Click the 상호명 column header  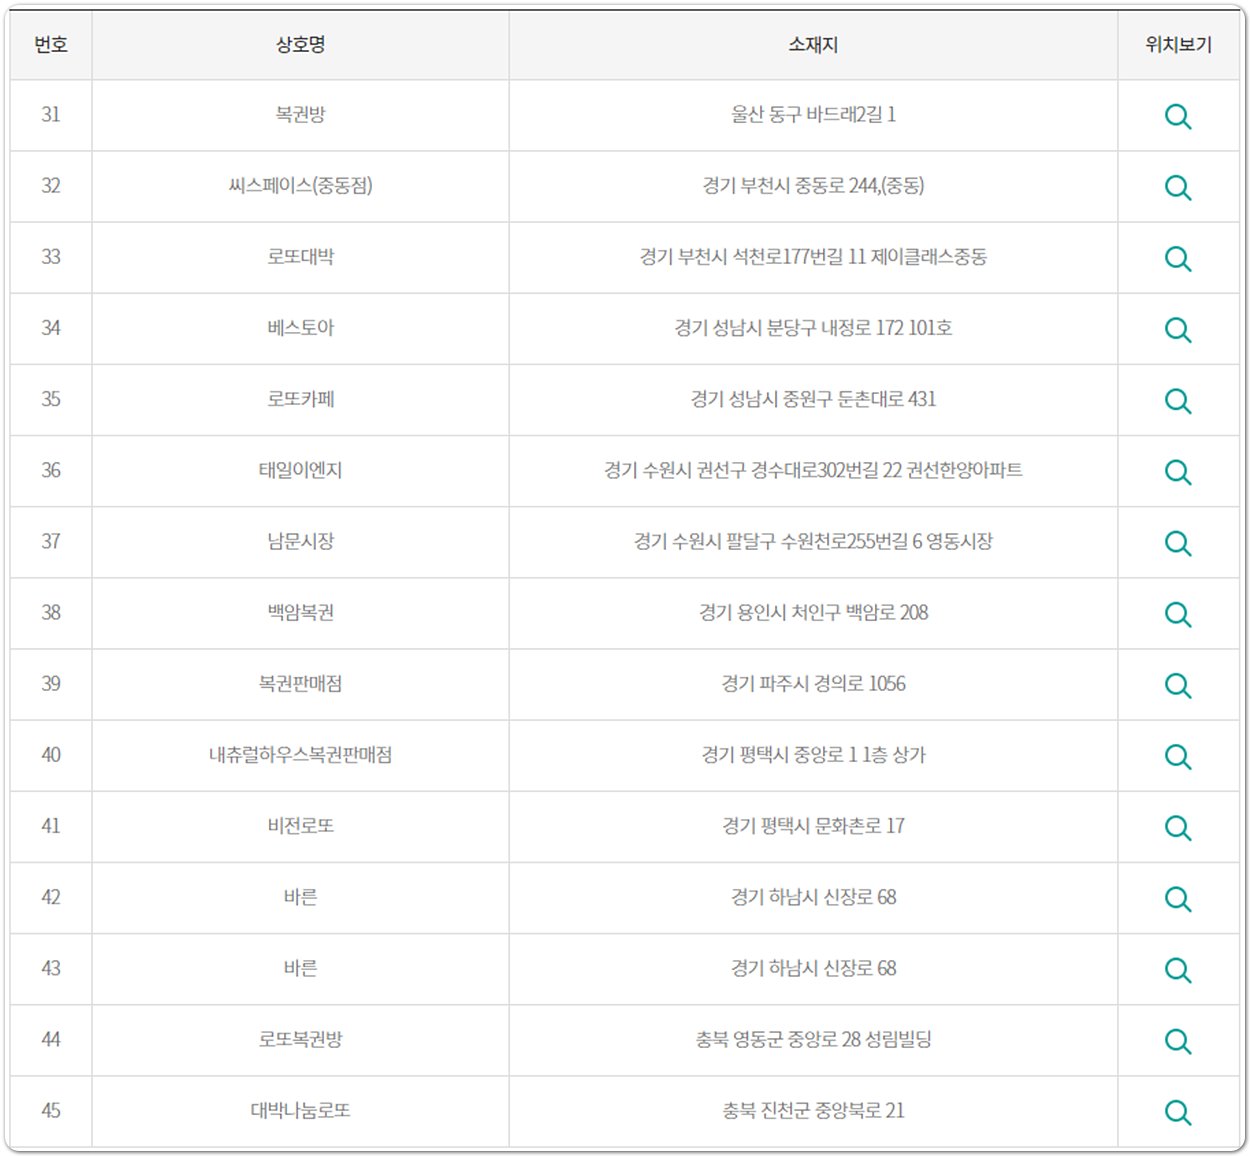(300, 44)
